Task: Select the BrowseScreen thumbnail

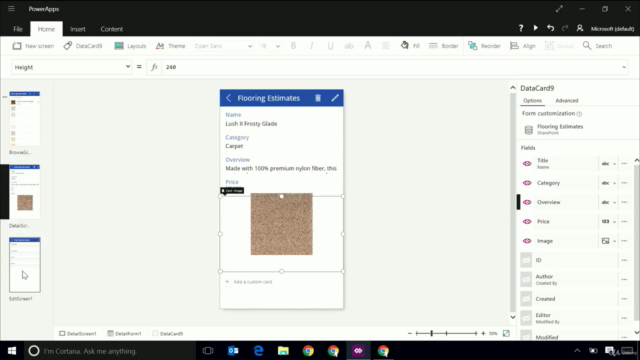Action: 24,119
